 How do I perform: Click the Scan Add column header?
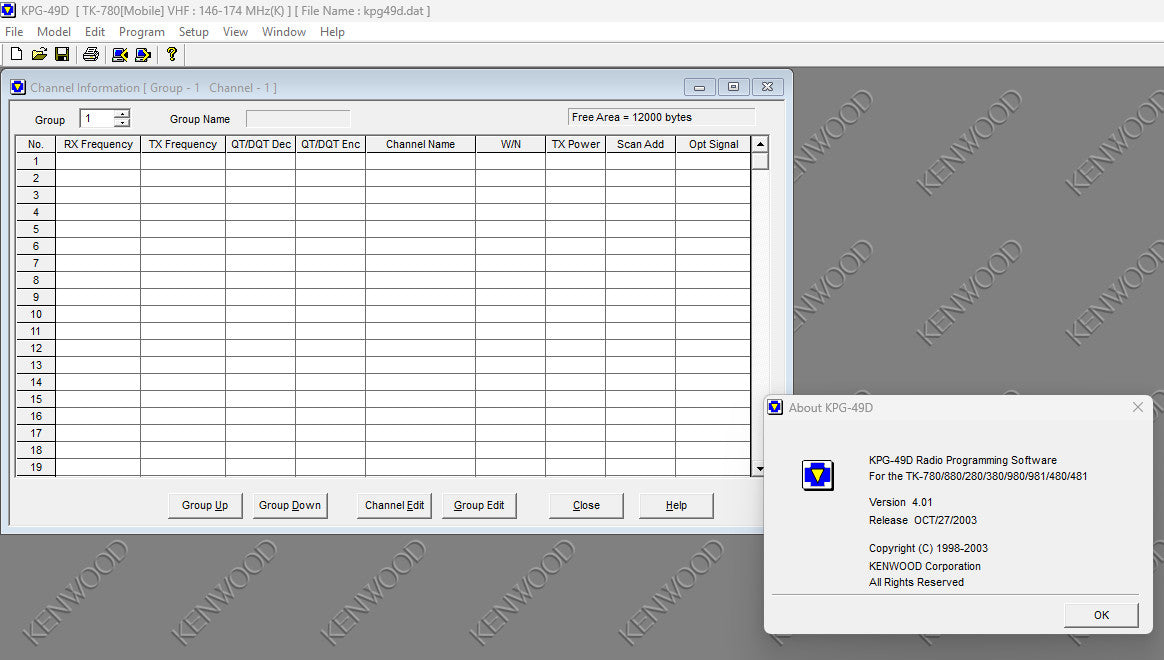click(x=641, y=144)
